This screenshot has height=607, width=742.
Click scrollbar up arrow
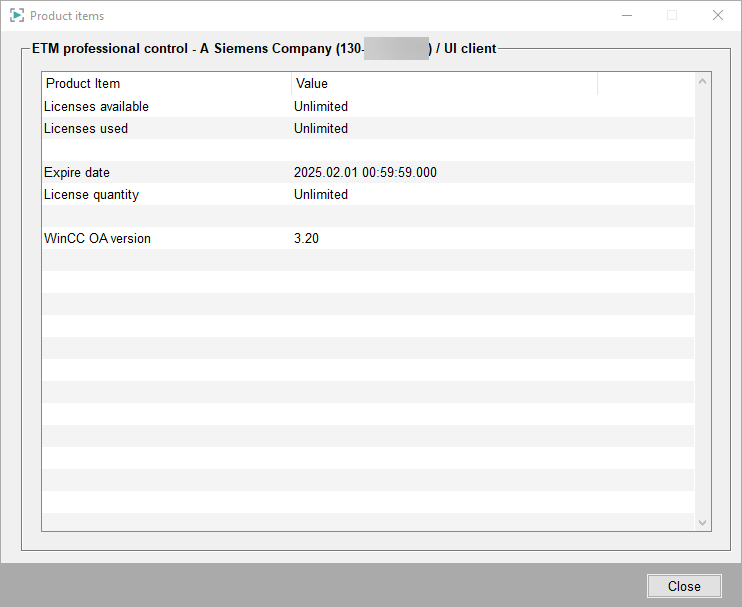[x=702, y=82]
